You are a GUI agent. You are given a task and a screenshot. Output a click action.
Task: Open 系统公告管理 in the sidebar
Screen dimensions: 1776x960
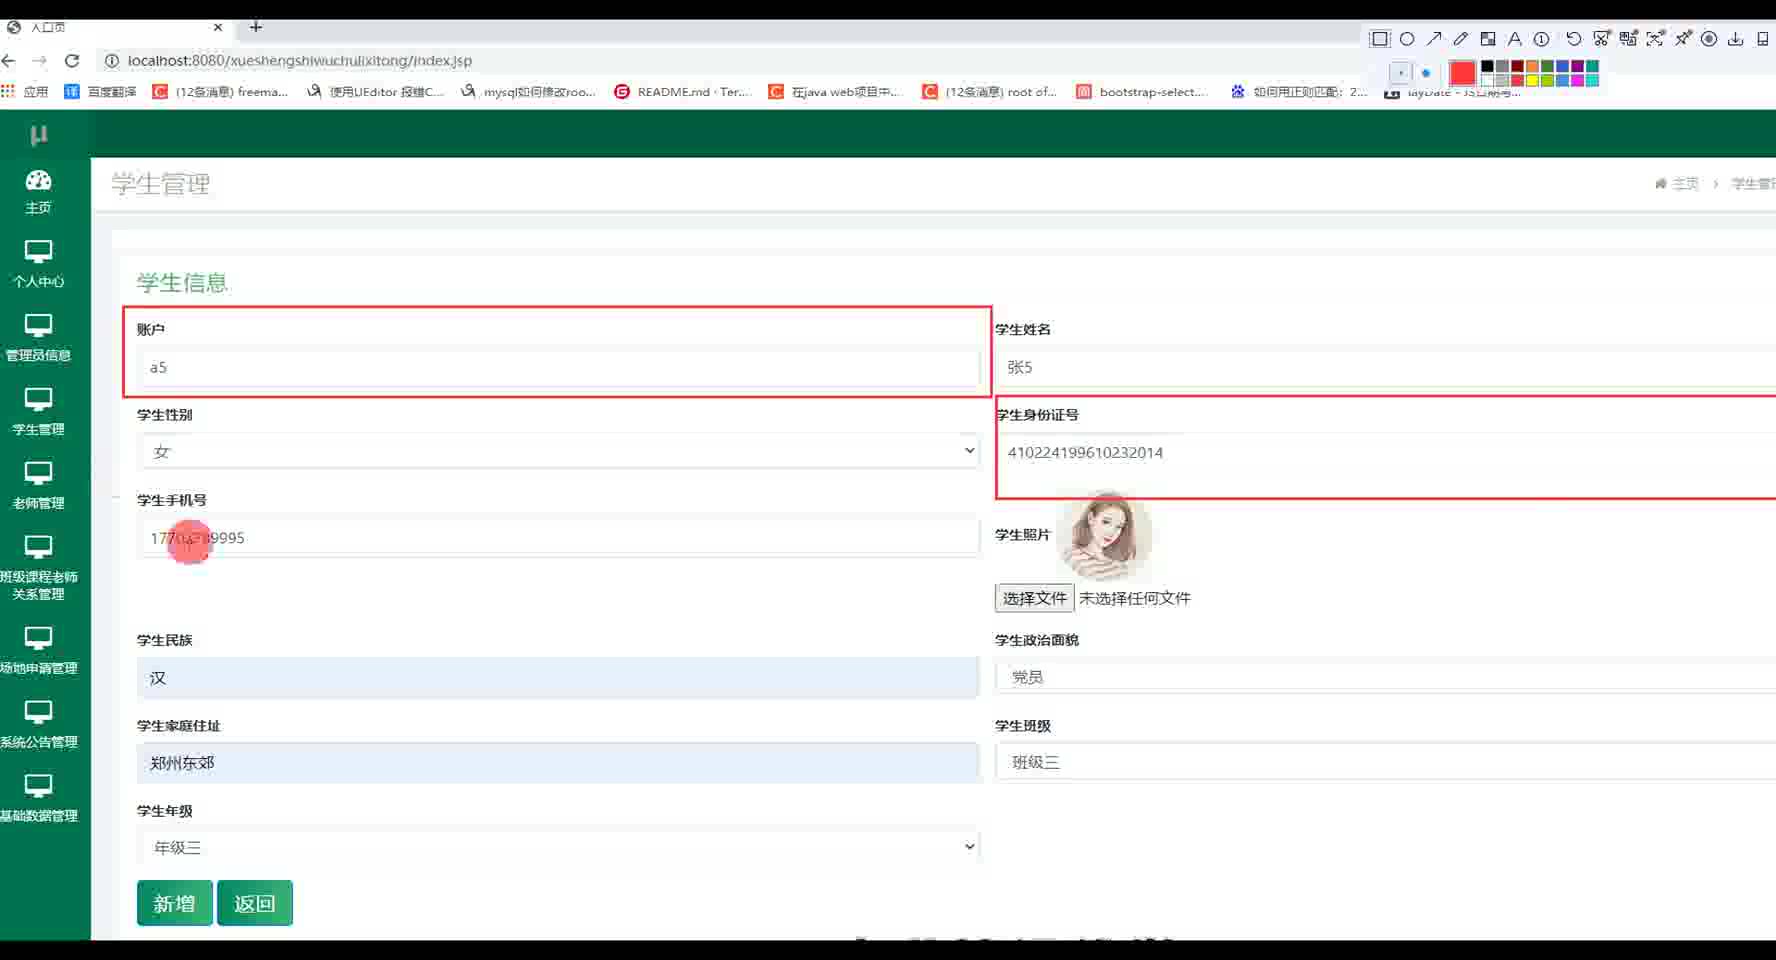38,725
